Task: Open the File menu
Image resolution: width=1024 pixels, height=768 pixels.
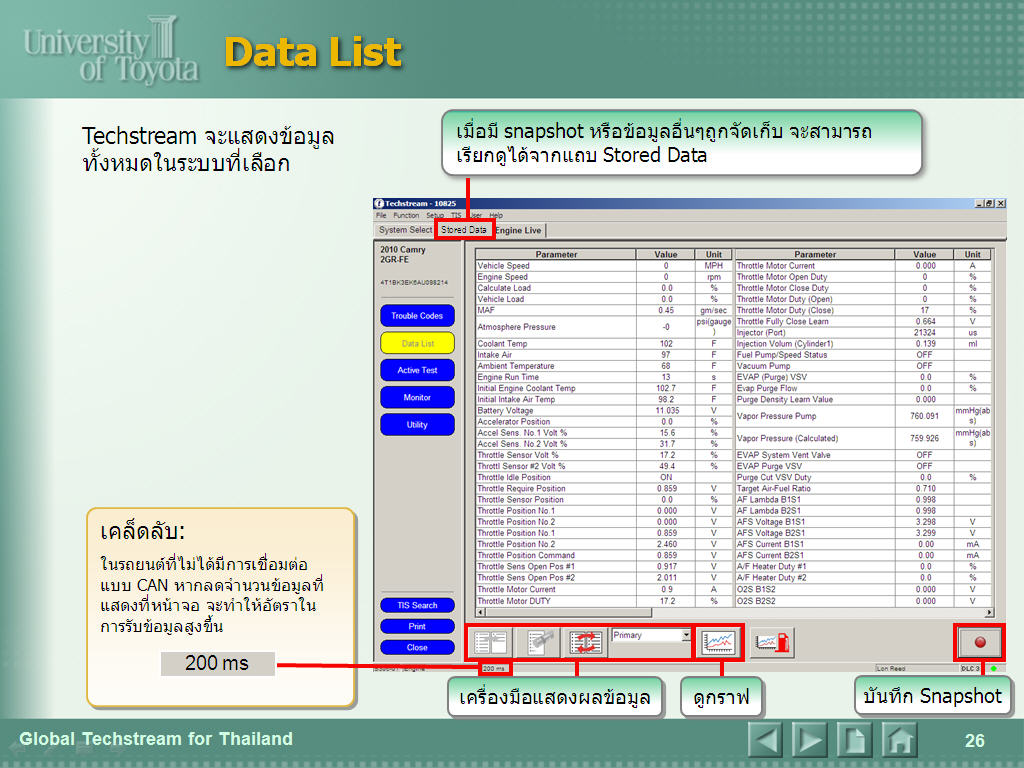Action: click(381, 215)
